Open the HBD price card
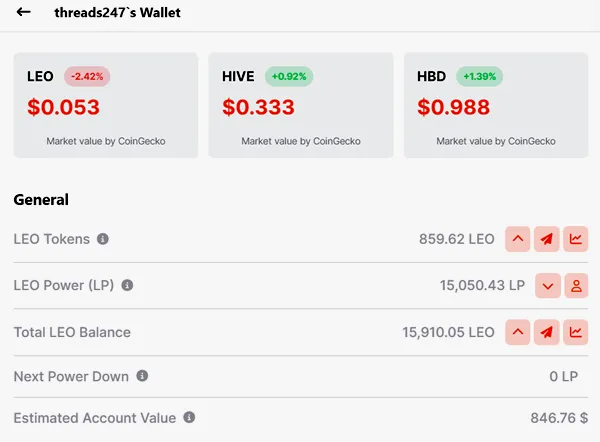Viewport: 600px width, 442px height. 496,105
